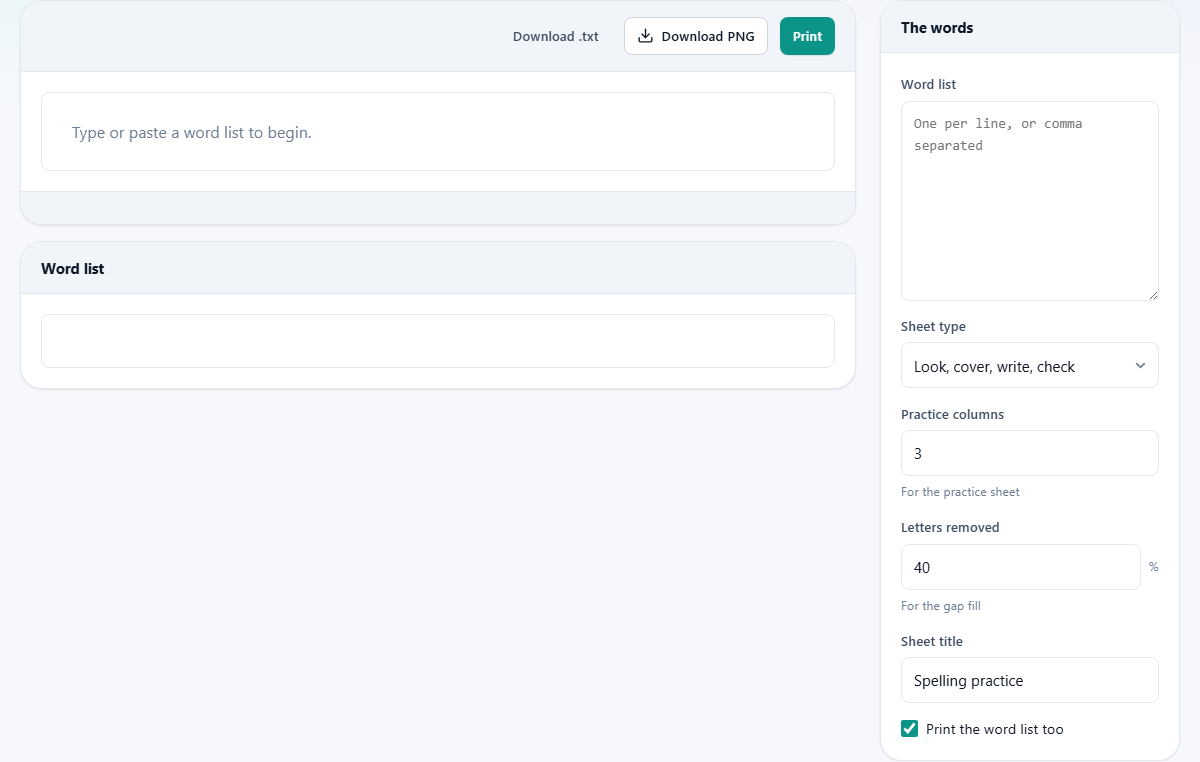Click the Download .txt link
The image size is (1200, 762).
(556, 36)
